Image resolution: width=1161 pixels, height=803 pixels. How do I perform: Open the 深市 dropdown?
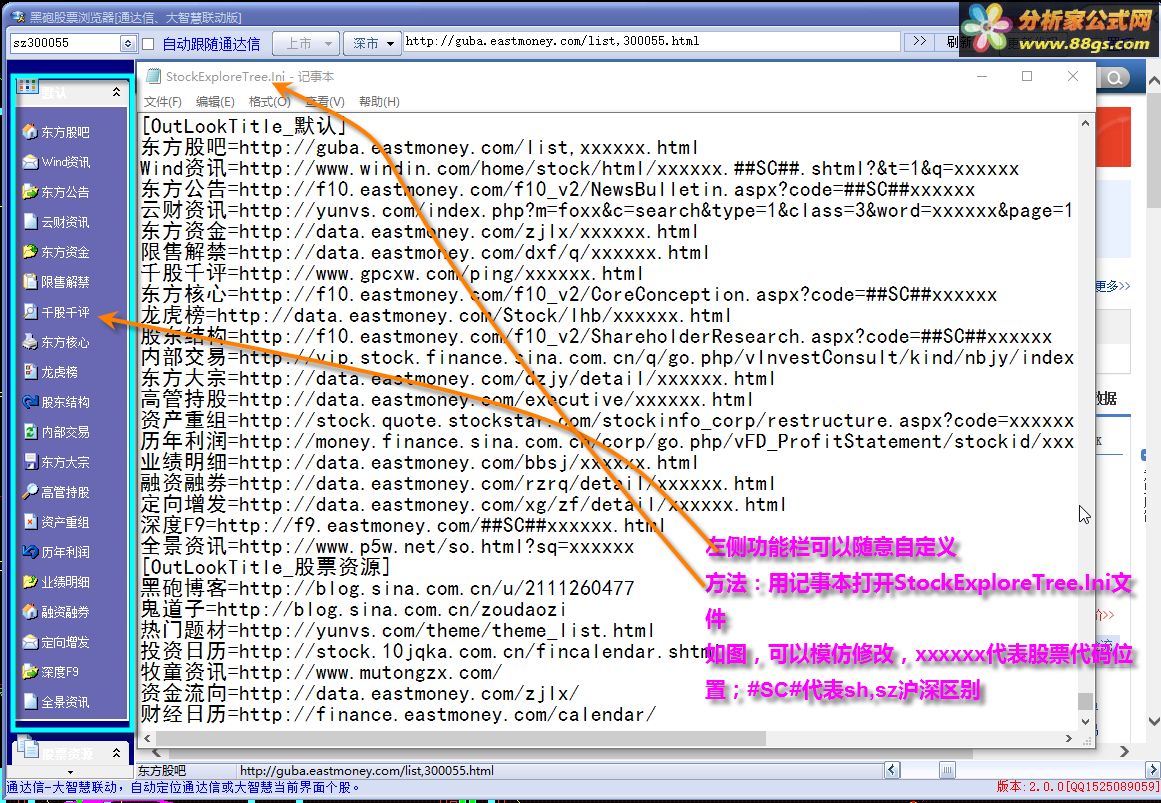[372, 44]
